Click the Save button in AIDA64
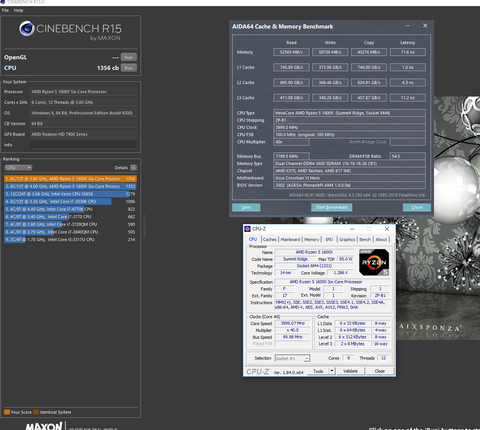 click(246, 207)
